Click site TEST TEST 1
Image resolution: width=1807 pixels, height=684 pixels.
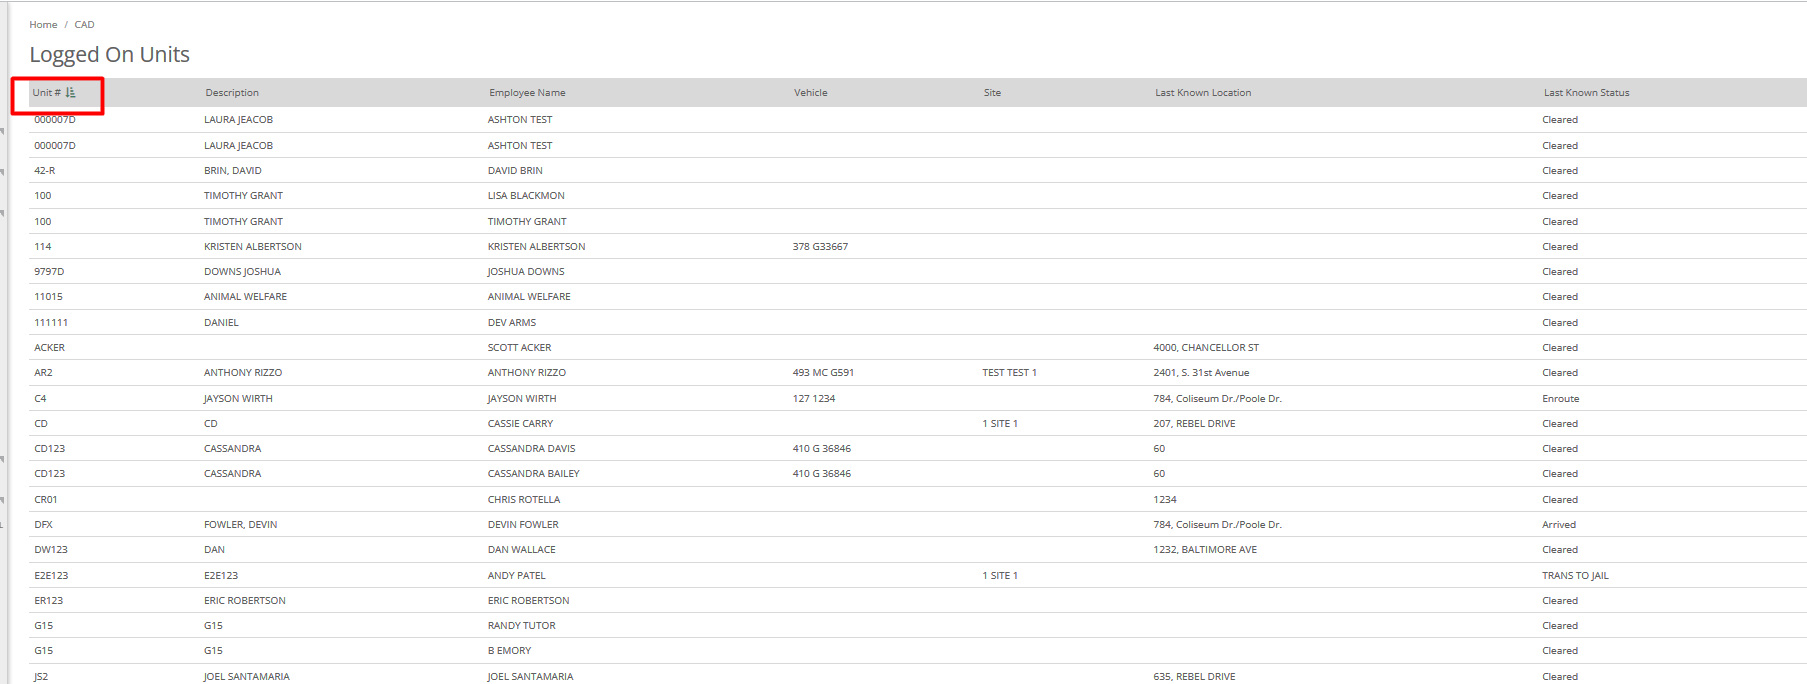coord(1009,372)
